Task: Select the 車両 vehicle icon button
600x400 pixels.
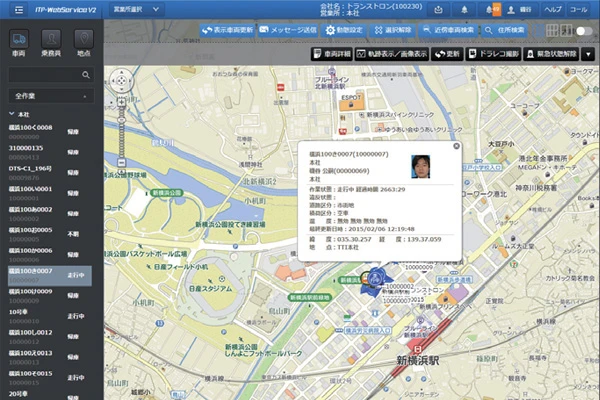Action: [x=18, y=42]
